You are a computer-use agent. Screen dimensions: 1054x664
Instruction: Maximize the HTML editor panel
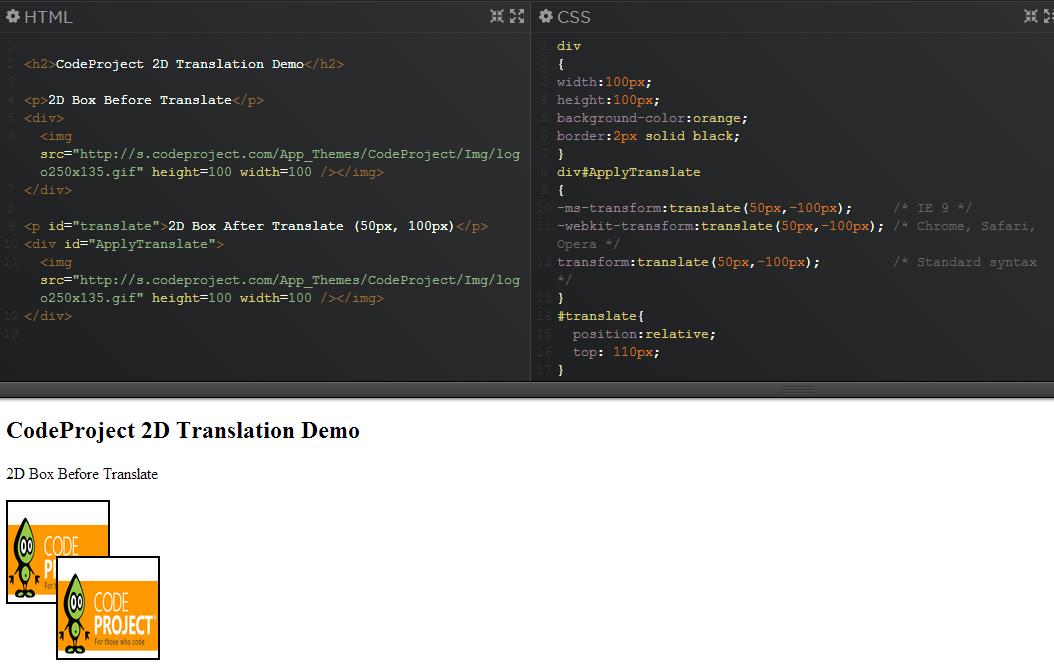click(x=517, y=16)
